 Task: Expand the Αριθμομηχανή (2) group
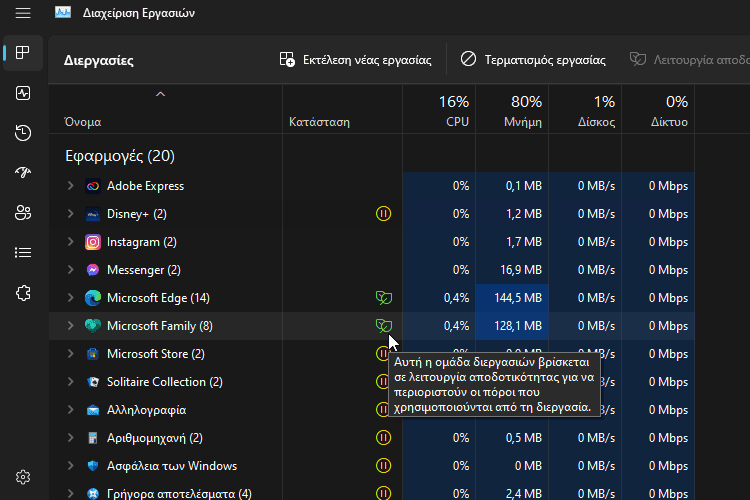pos(70,438)
